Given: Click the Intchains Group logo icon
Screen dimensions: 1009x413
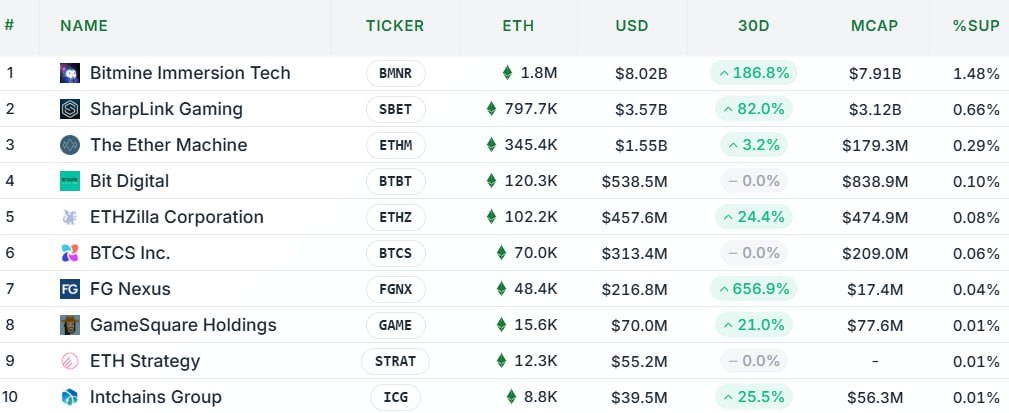Looking at the screenshot, I should point(70,397).
